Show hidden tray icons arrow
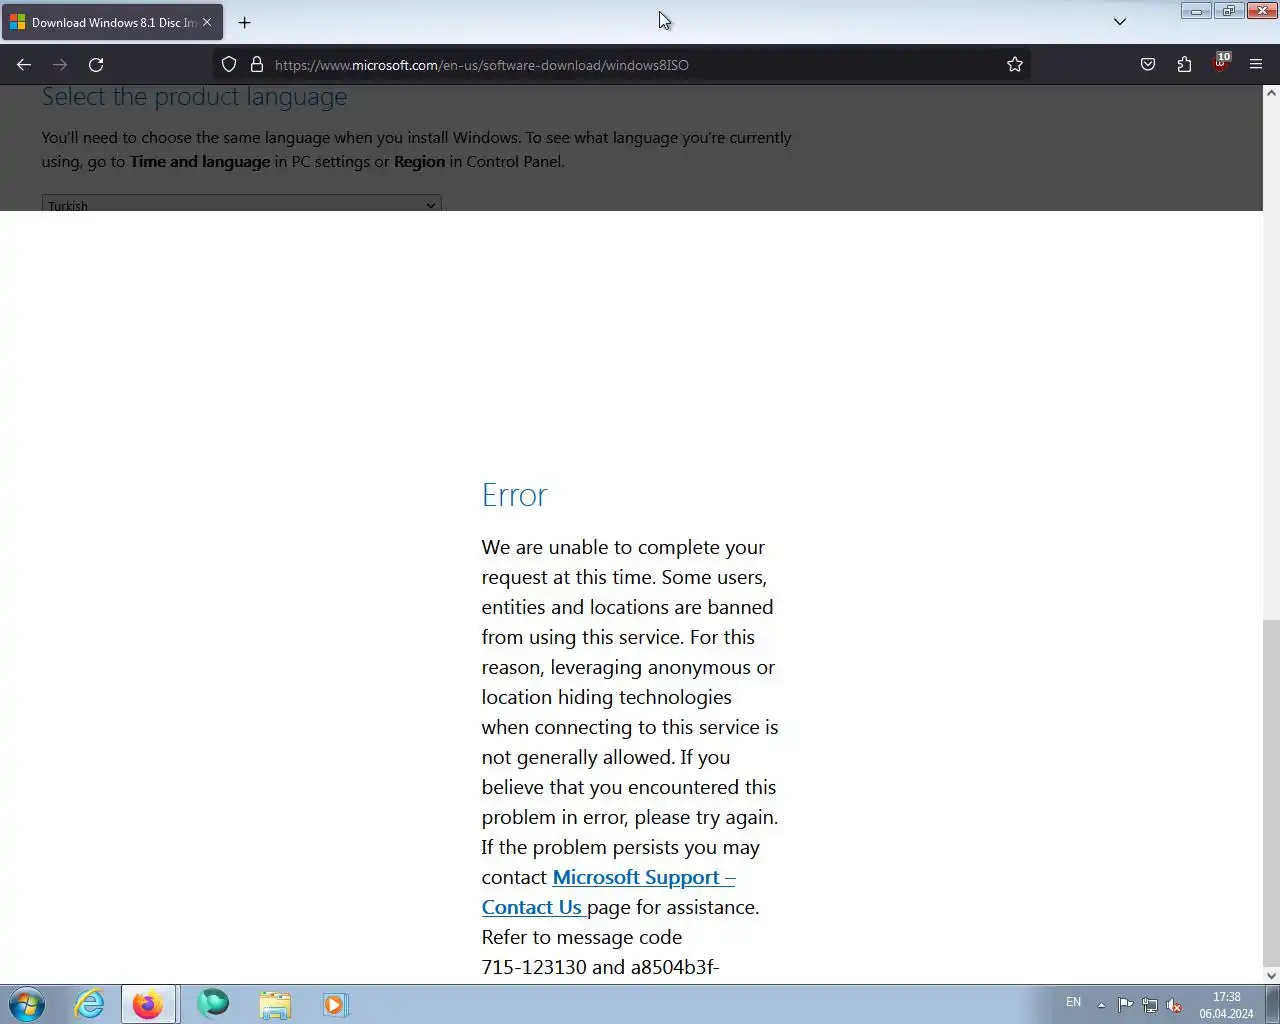 pyautogui.click(x=1101, y=1005)
